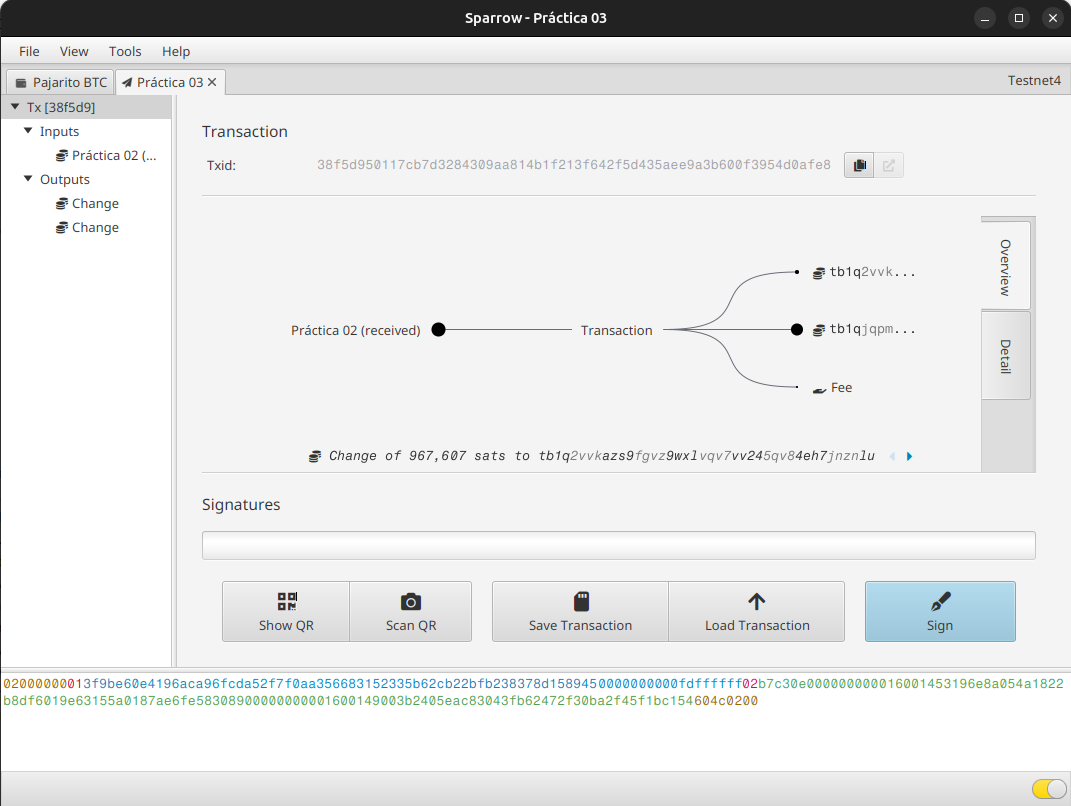This screenshot has width=1071, height=806.
Task: Click the Save Transaction button
Action: [x=581, y=611]
